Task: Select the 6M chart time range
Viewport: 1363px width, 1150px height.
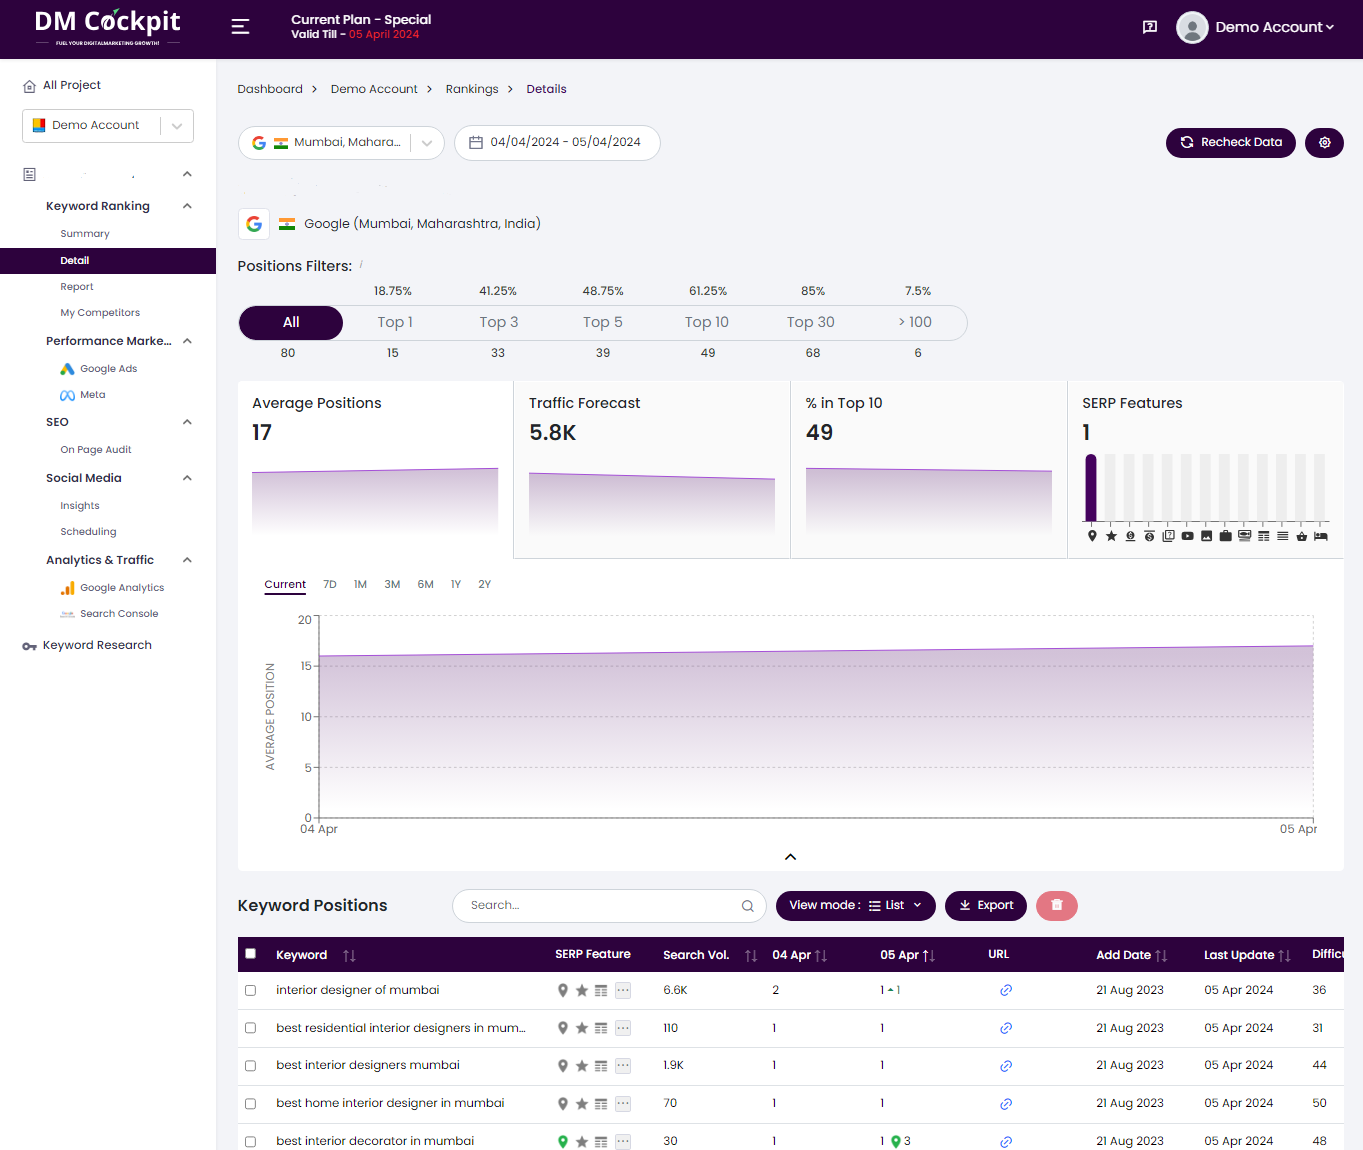Action: 425,584
